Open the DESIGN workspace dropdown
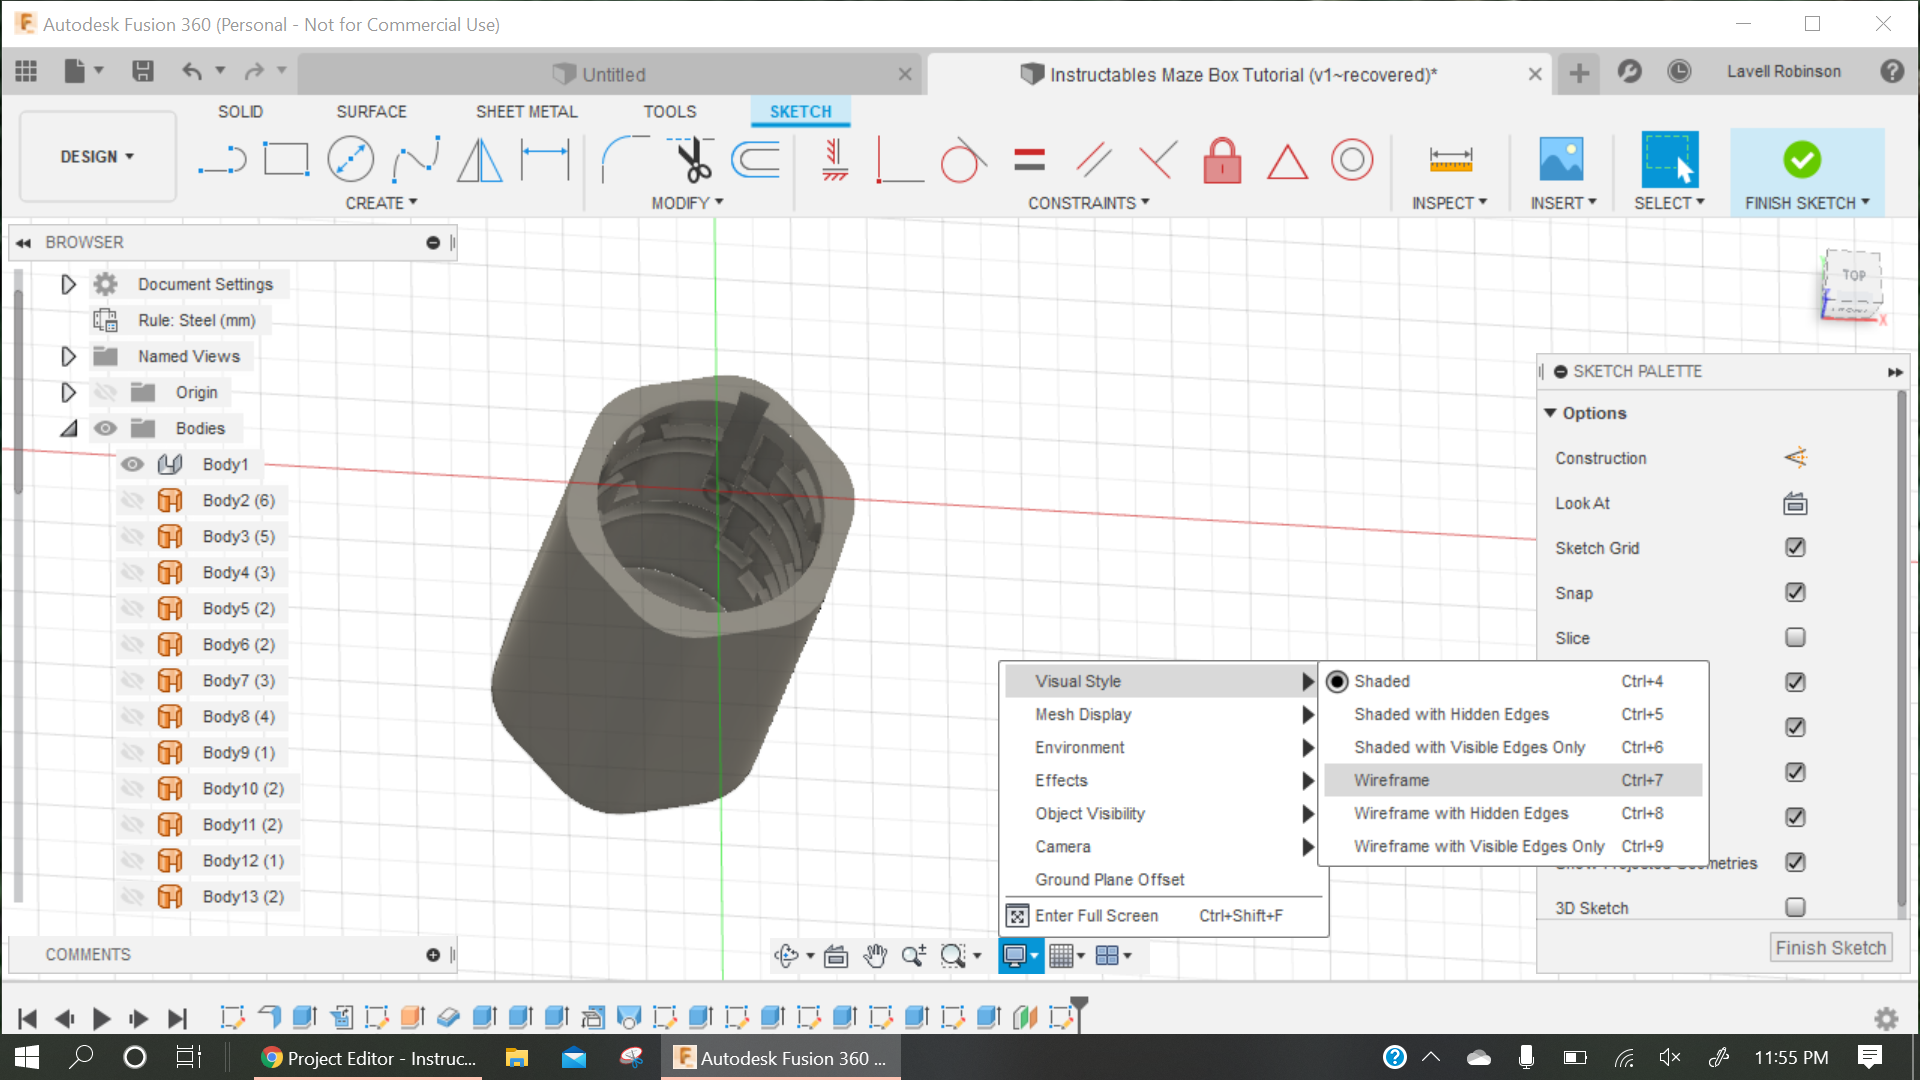The image size is (1920, 1080). (x=97, y=157)
